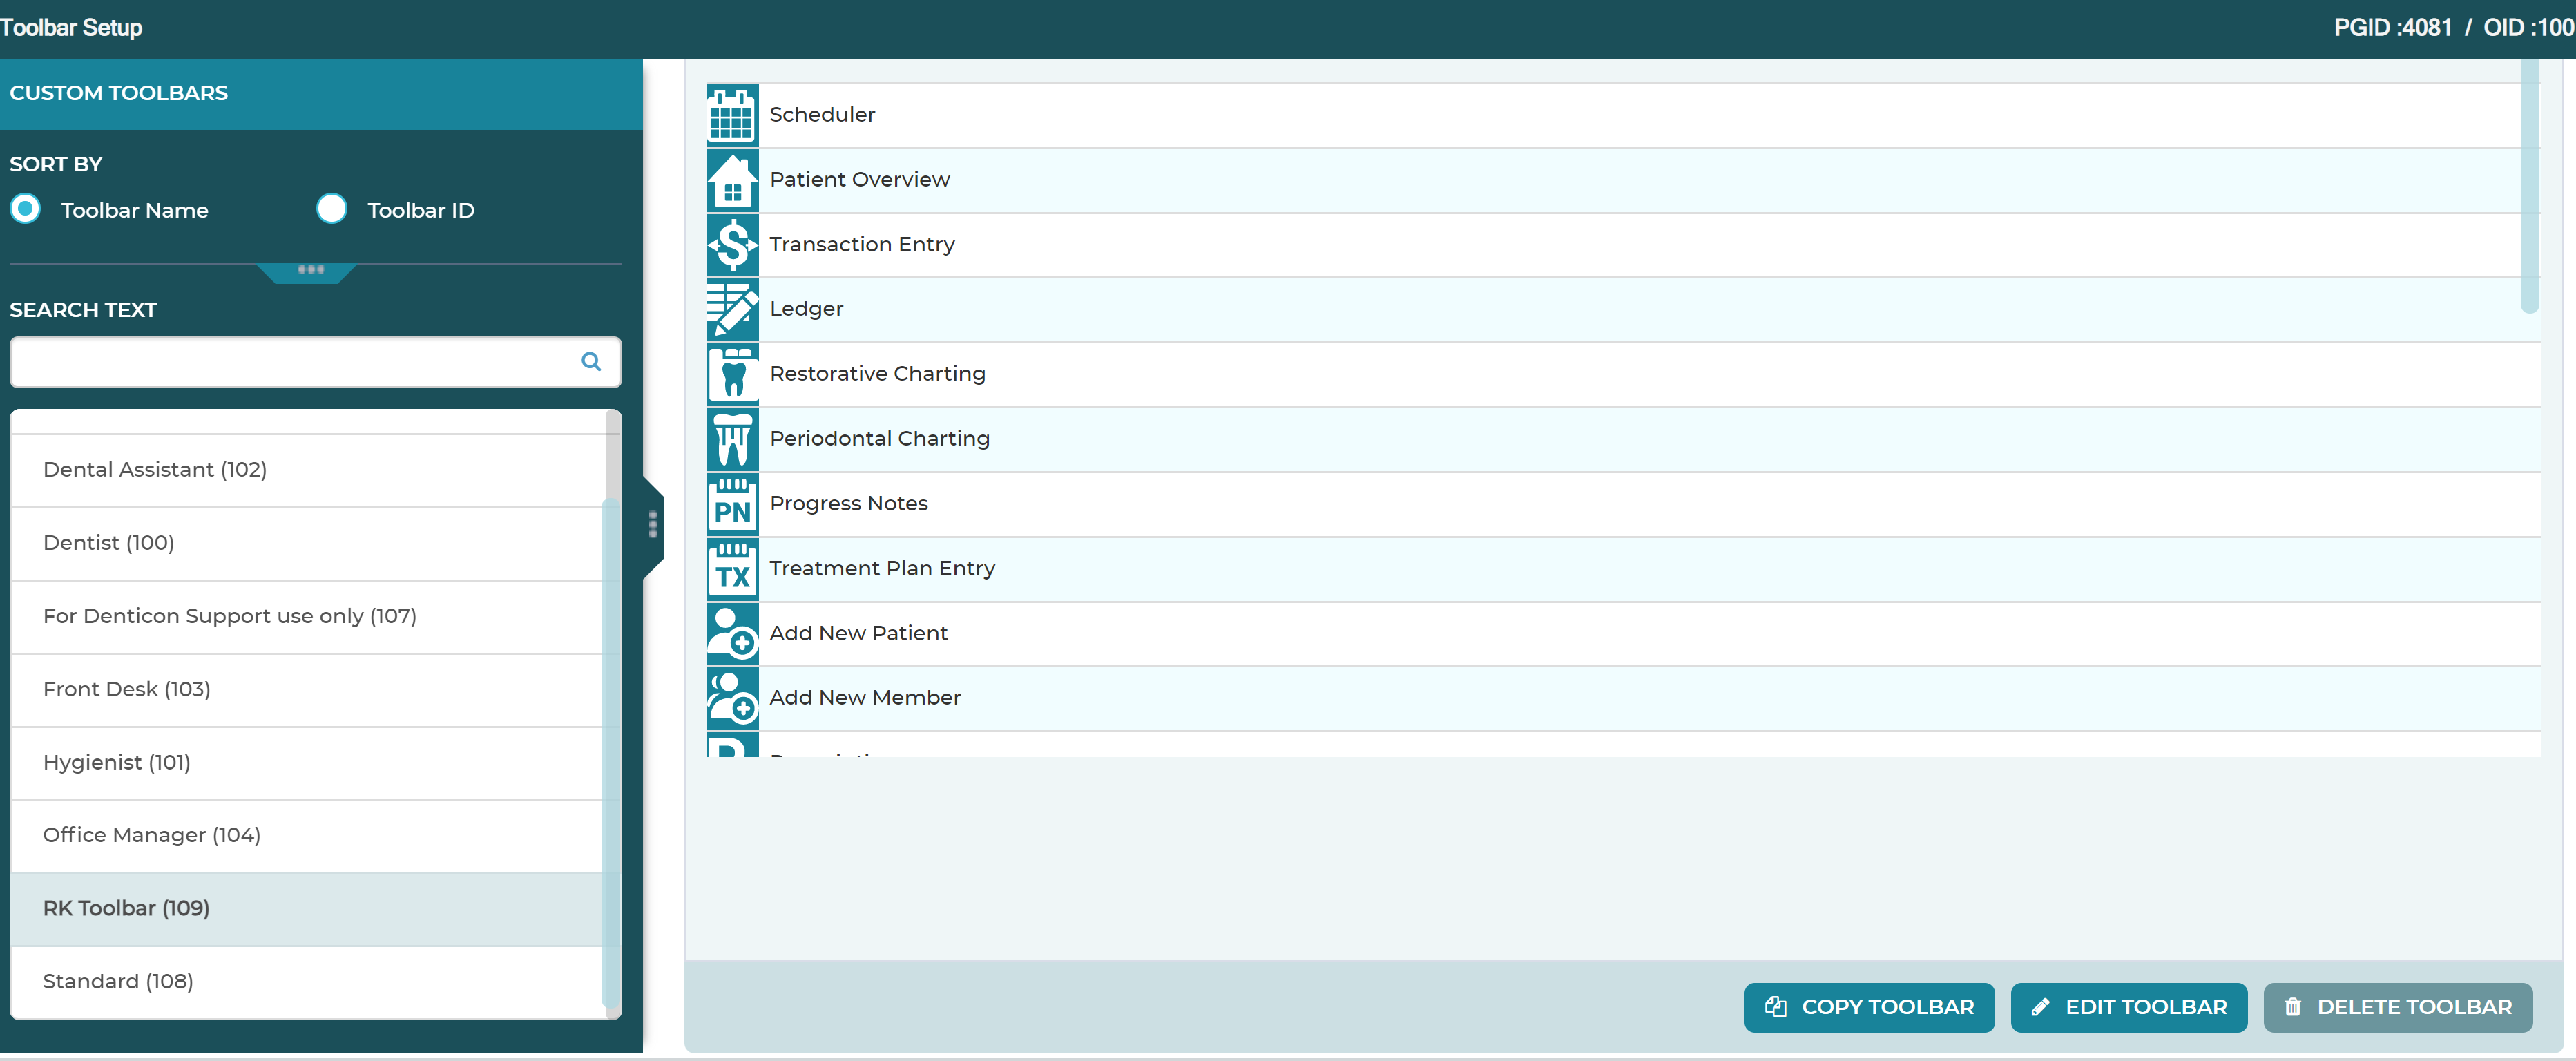Click the search magnifier icon
Screen dimensions: 2576x1061
tap(591, 362)
